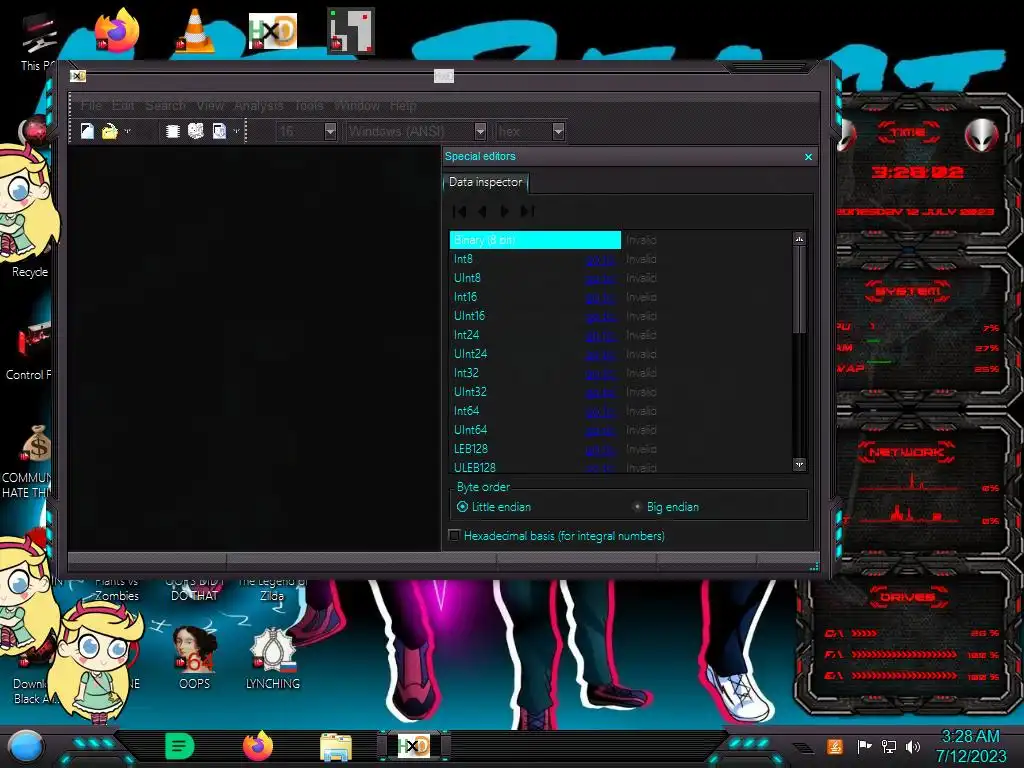Open the Edit menu
The height and width of the screenshot is (768, 1024).
click(x=123, y=105)
